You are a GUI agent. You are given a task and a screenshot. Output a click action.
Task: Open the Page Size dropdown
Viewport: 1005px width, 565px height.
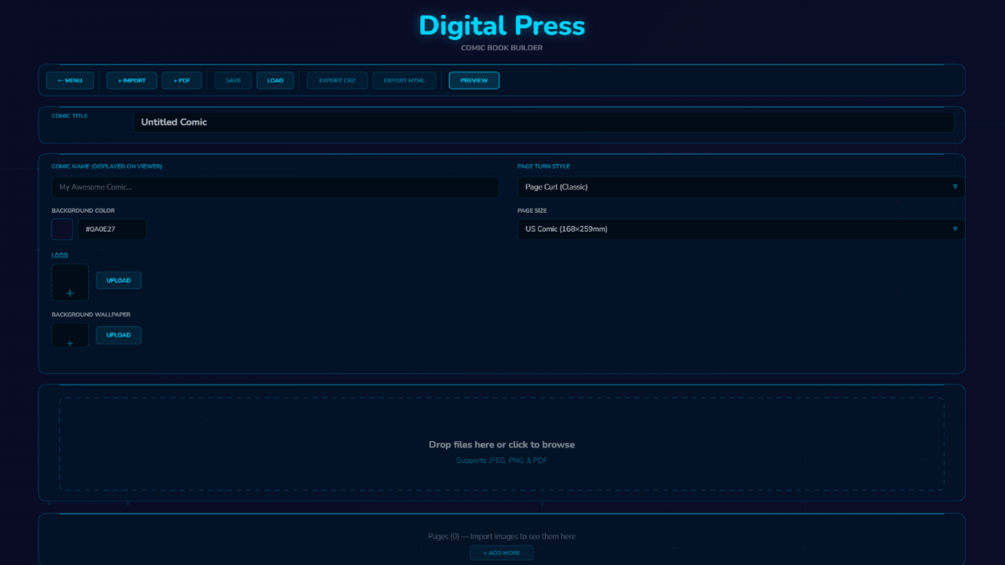(740, 229)
